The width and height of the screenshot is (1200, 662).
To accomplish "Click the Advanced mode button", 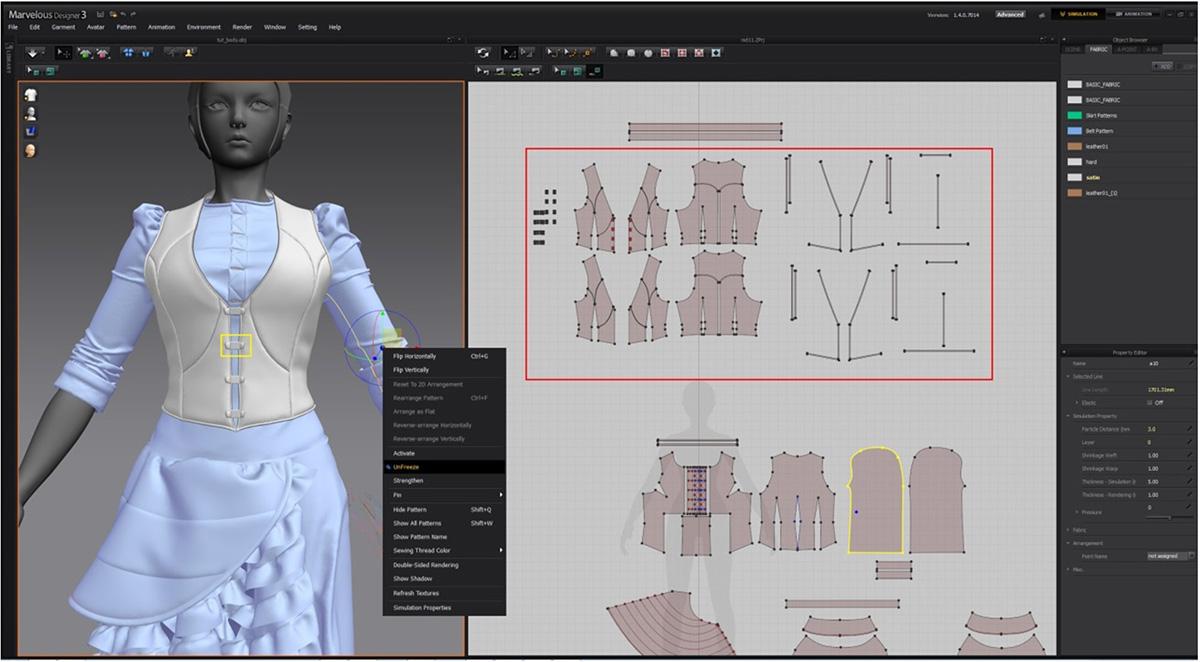I will (1010, 14).
